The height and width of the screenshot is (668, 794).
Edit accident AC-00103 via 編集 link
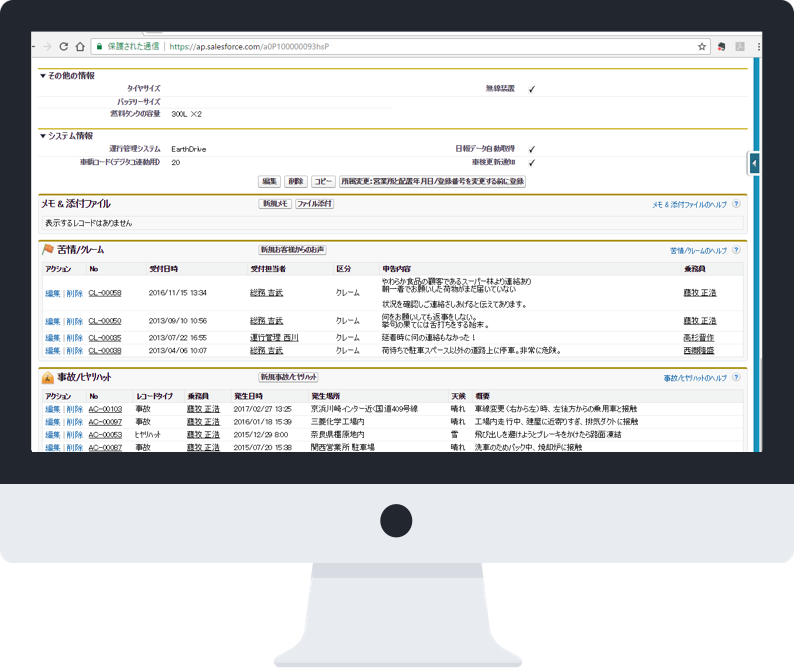point(53,409)
